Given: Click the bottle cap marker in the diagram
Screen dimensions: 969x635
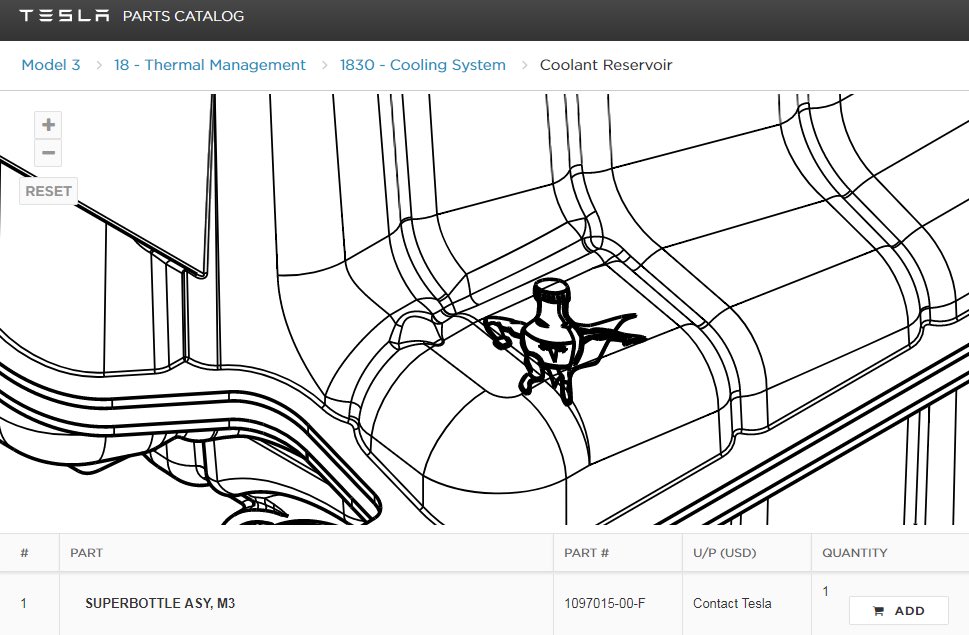Looking at the screenshot, I should click(551, 288).
